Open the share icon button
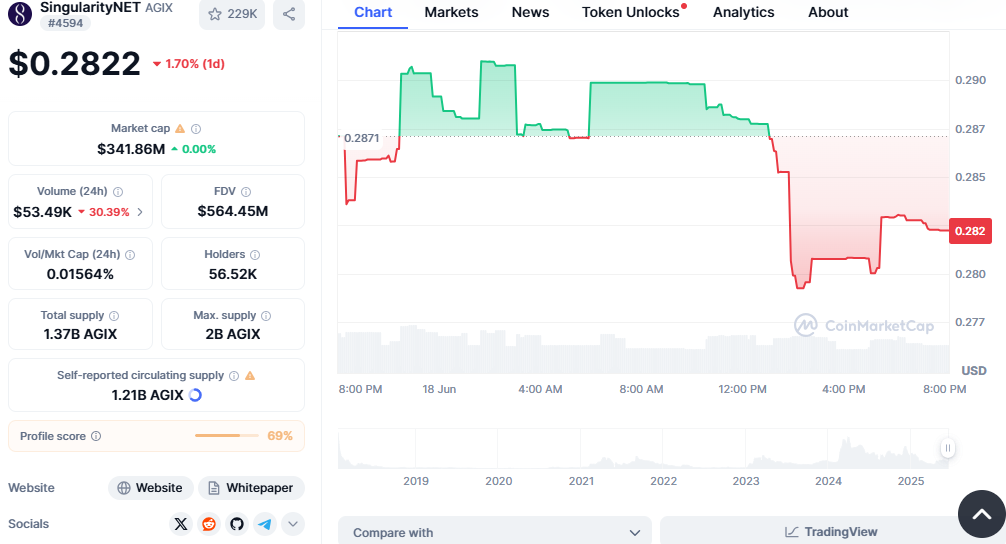The height and width of the screenshot is (544, 1006). pos(289,13)
